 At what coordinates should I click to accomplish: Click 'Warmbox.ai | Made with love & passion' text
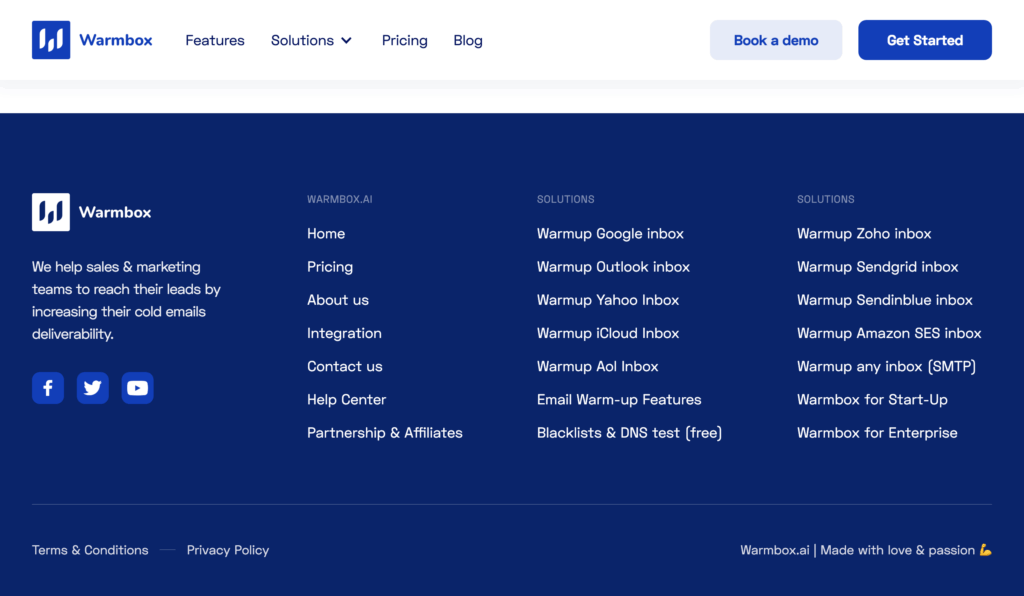865,550
